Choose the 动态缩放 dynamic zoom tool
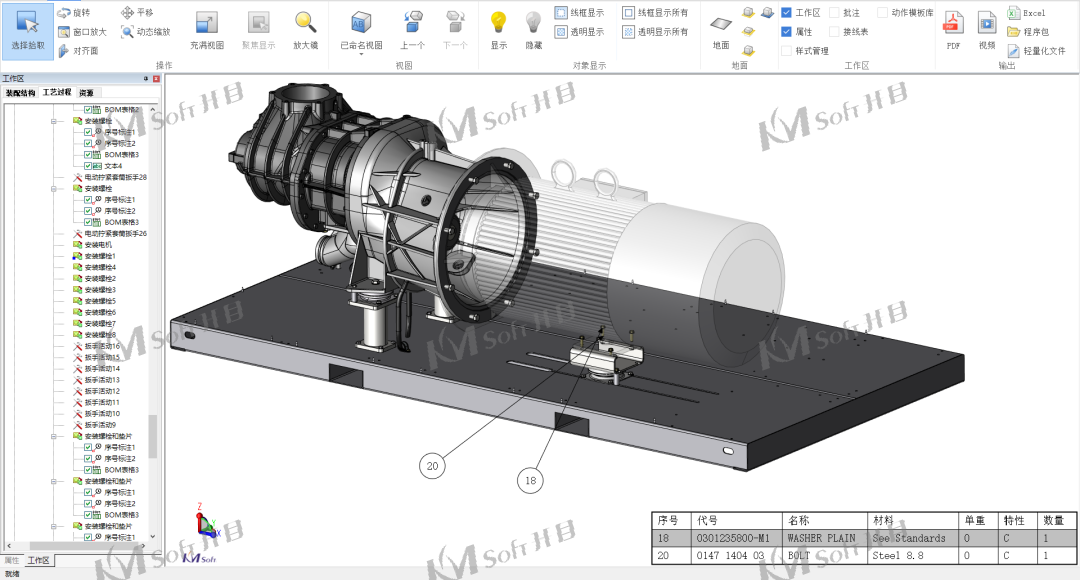This screenshot has width=1080, height=580. (145, 32)
